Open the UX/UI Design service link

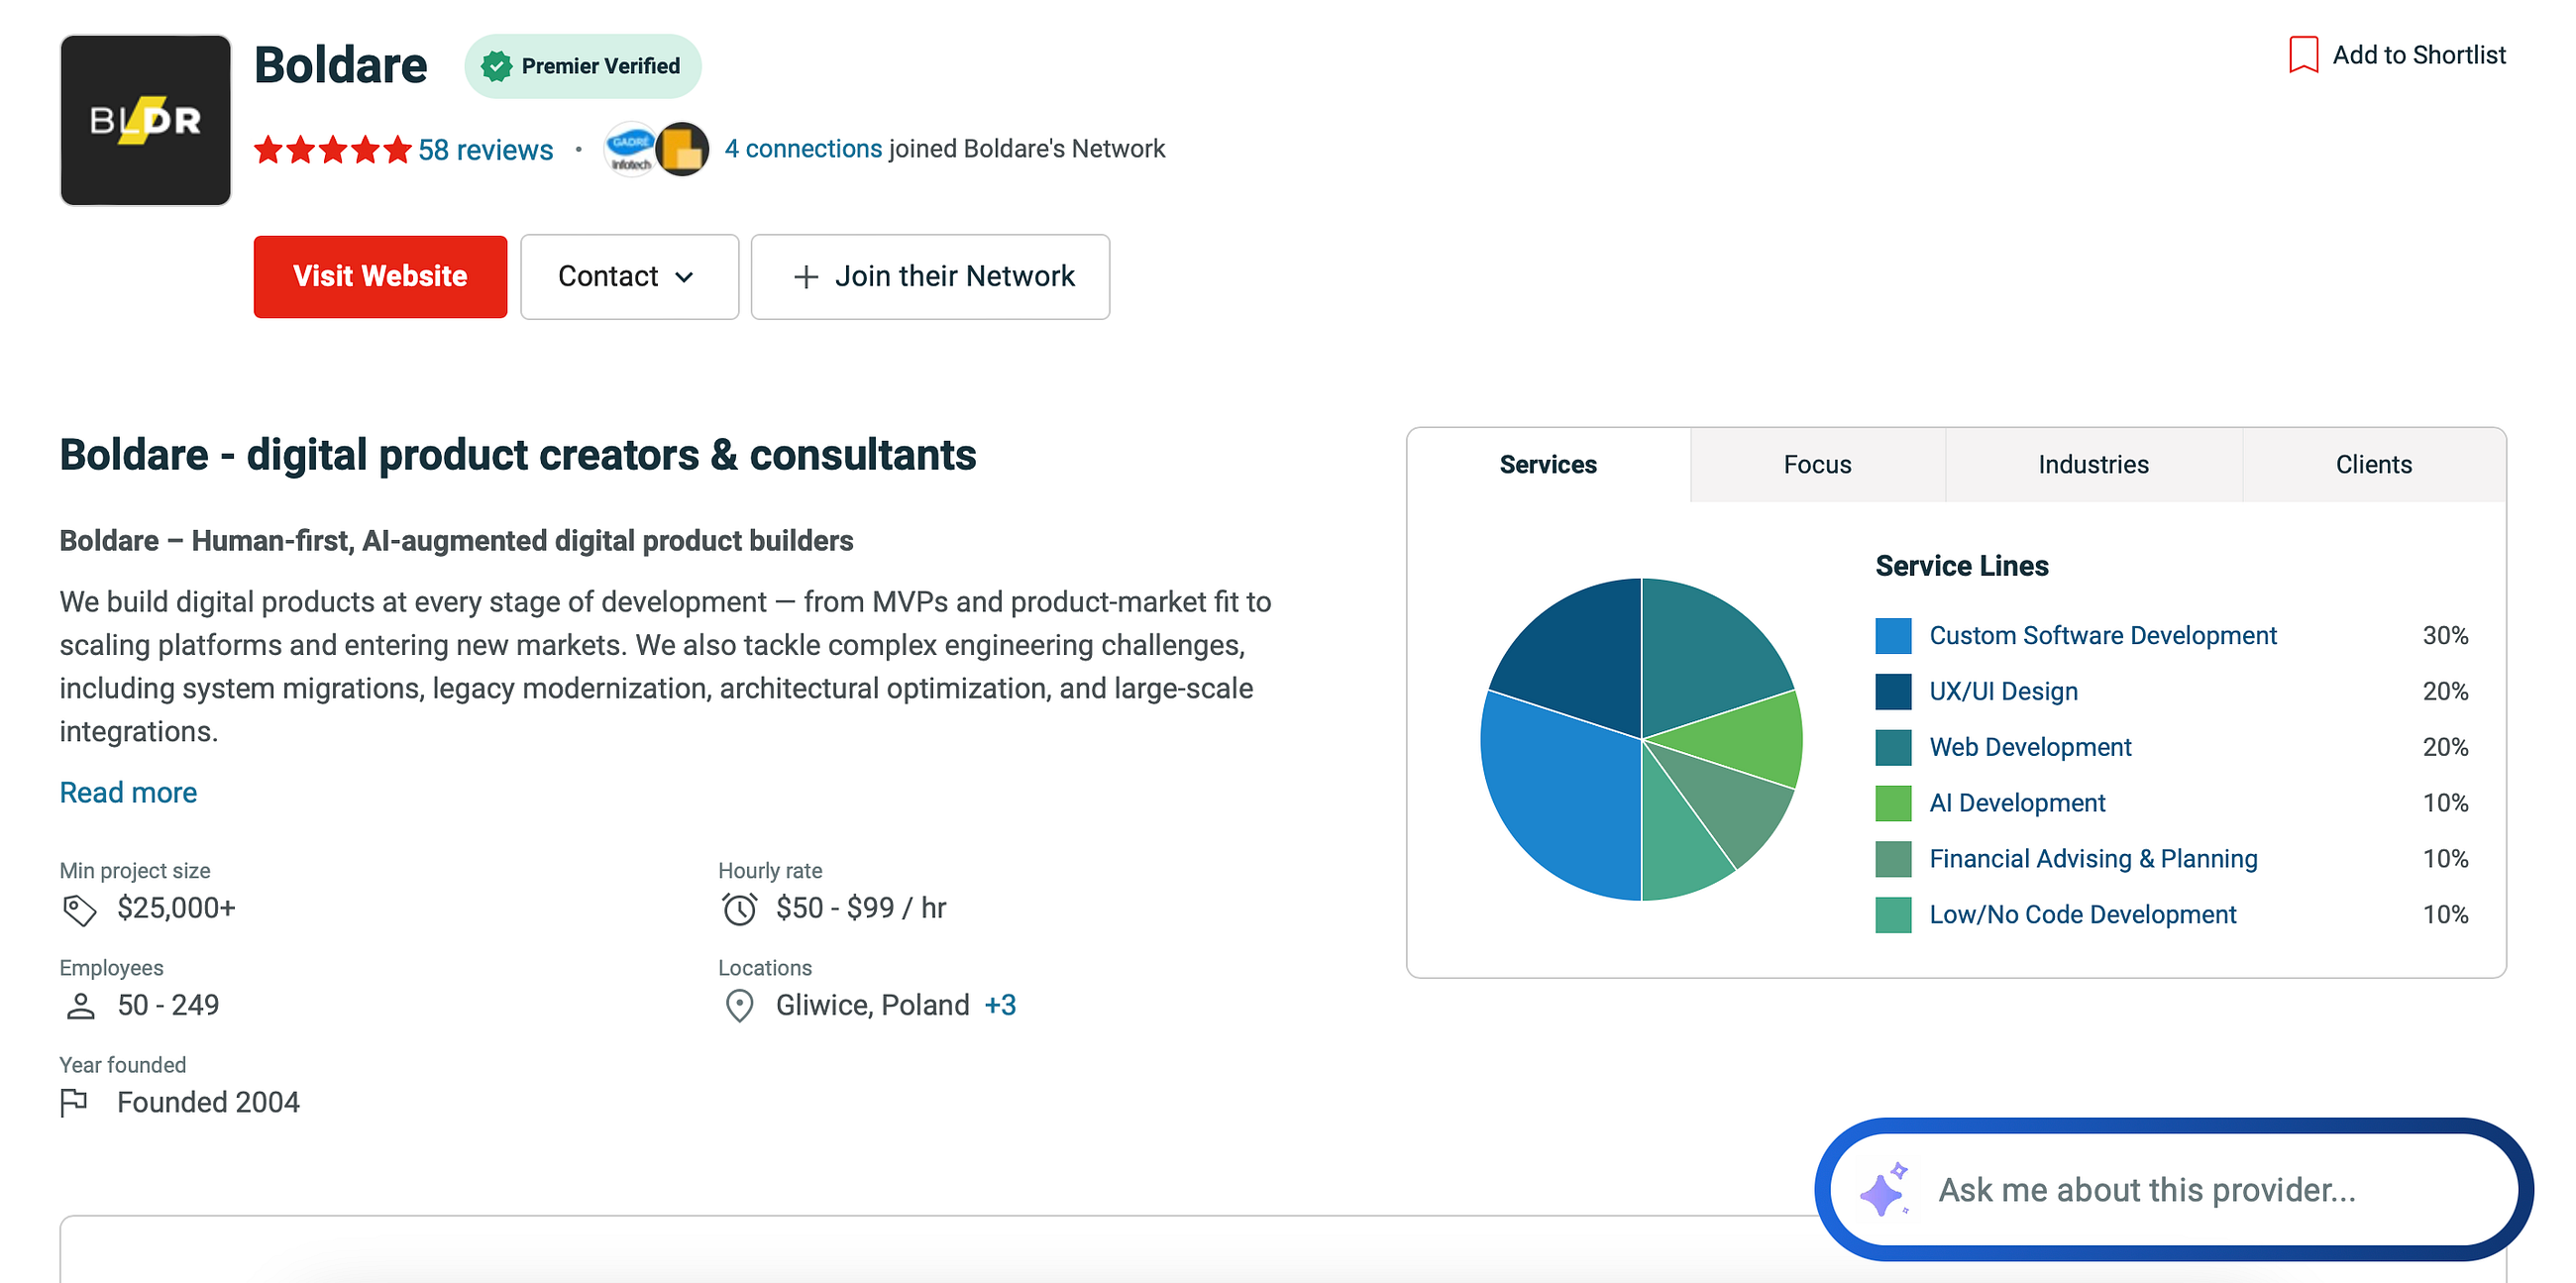[2003, 692]
